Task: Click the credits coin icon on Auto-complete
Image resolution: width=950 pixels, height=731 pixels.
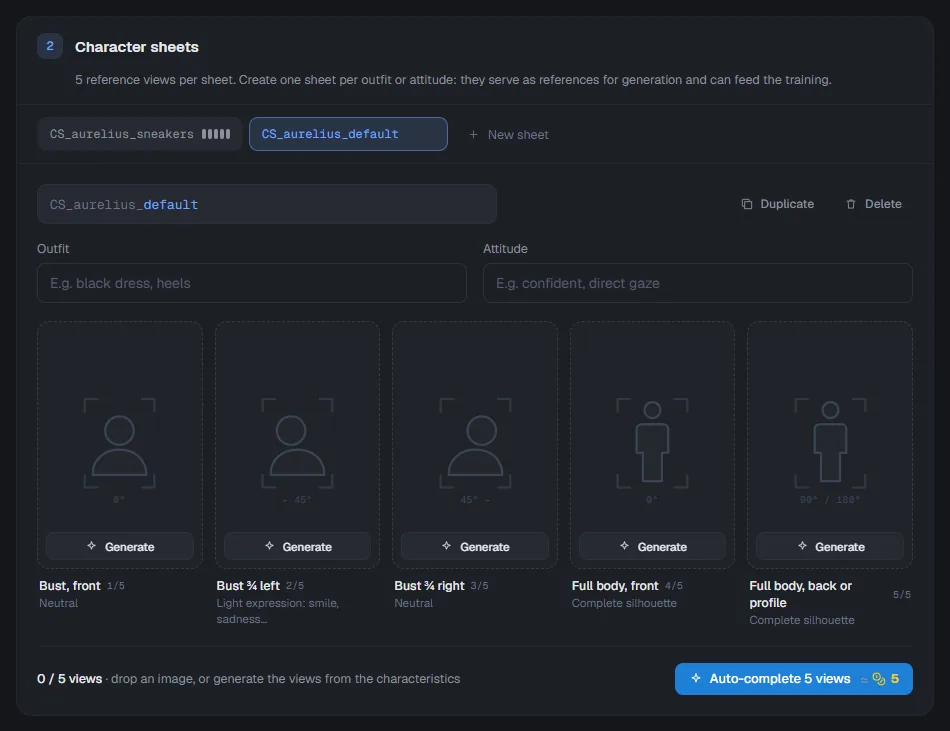Action: (879, 679)
